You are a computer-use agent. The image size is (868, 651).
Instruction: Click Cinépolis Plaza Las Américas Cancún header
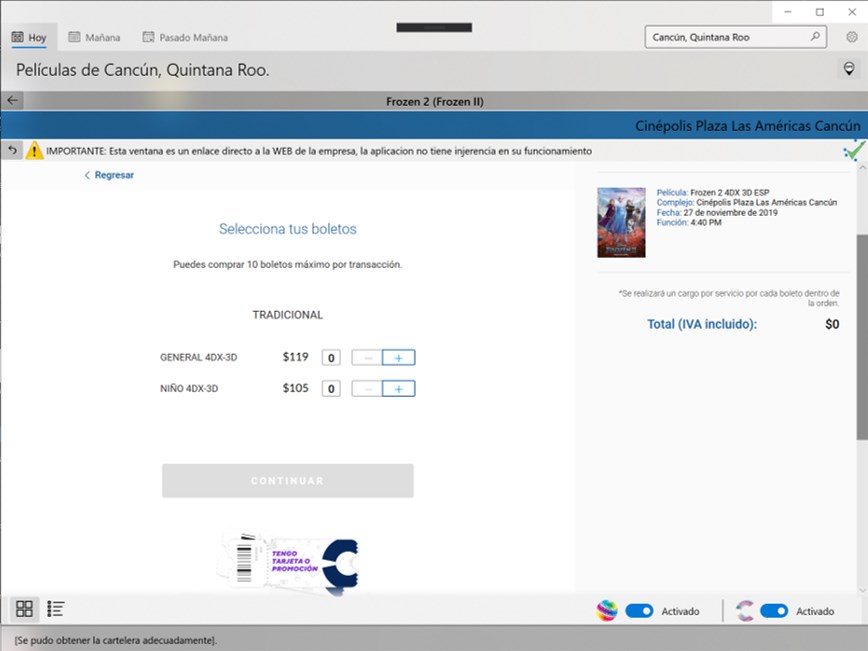click(x=747, y=126)
